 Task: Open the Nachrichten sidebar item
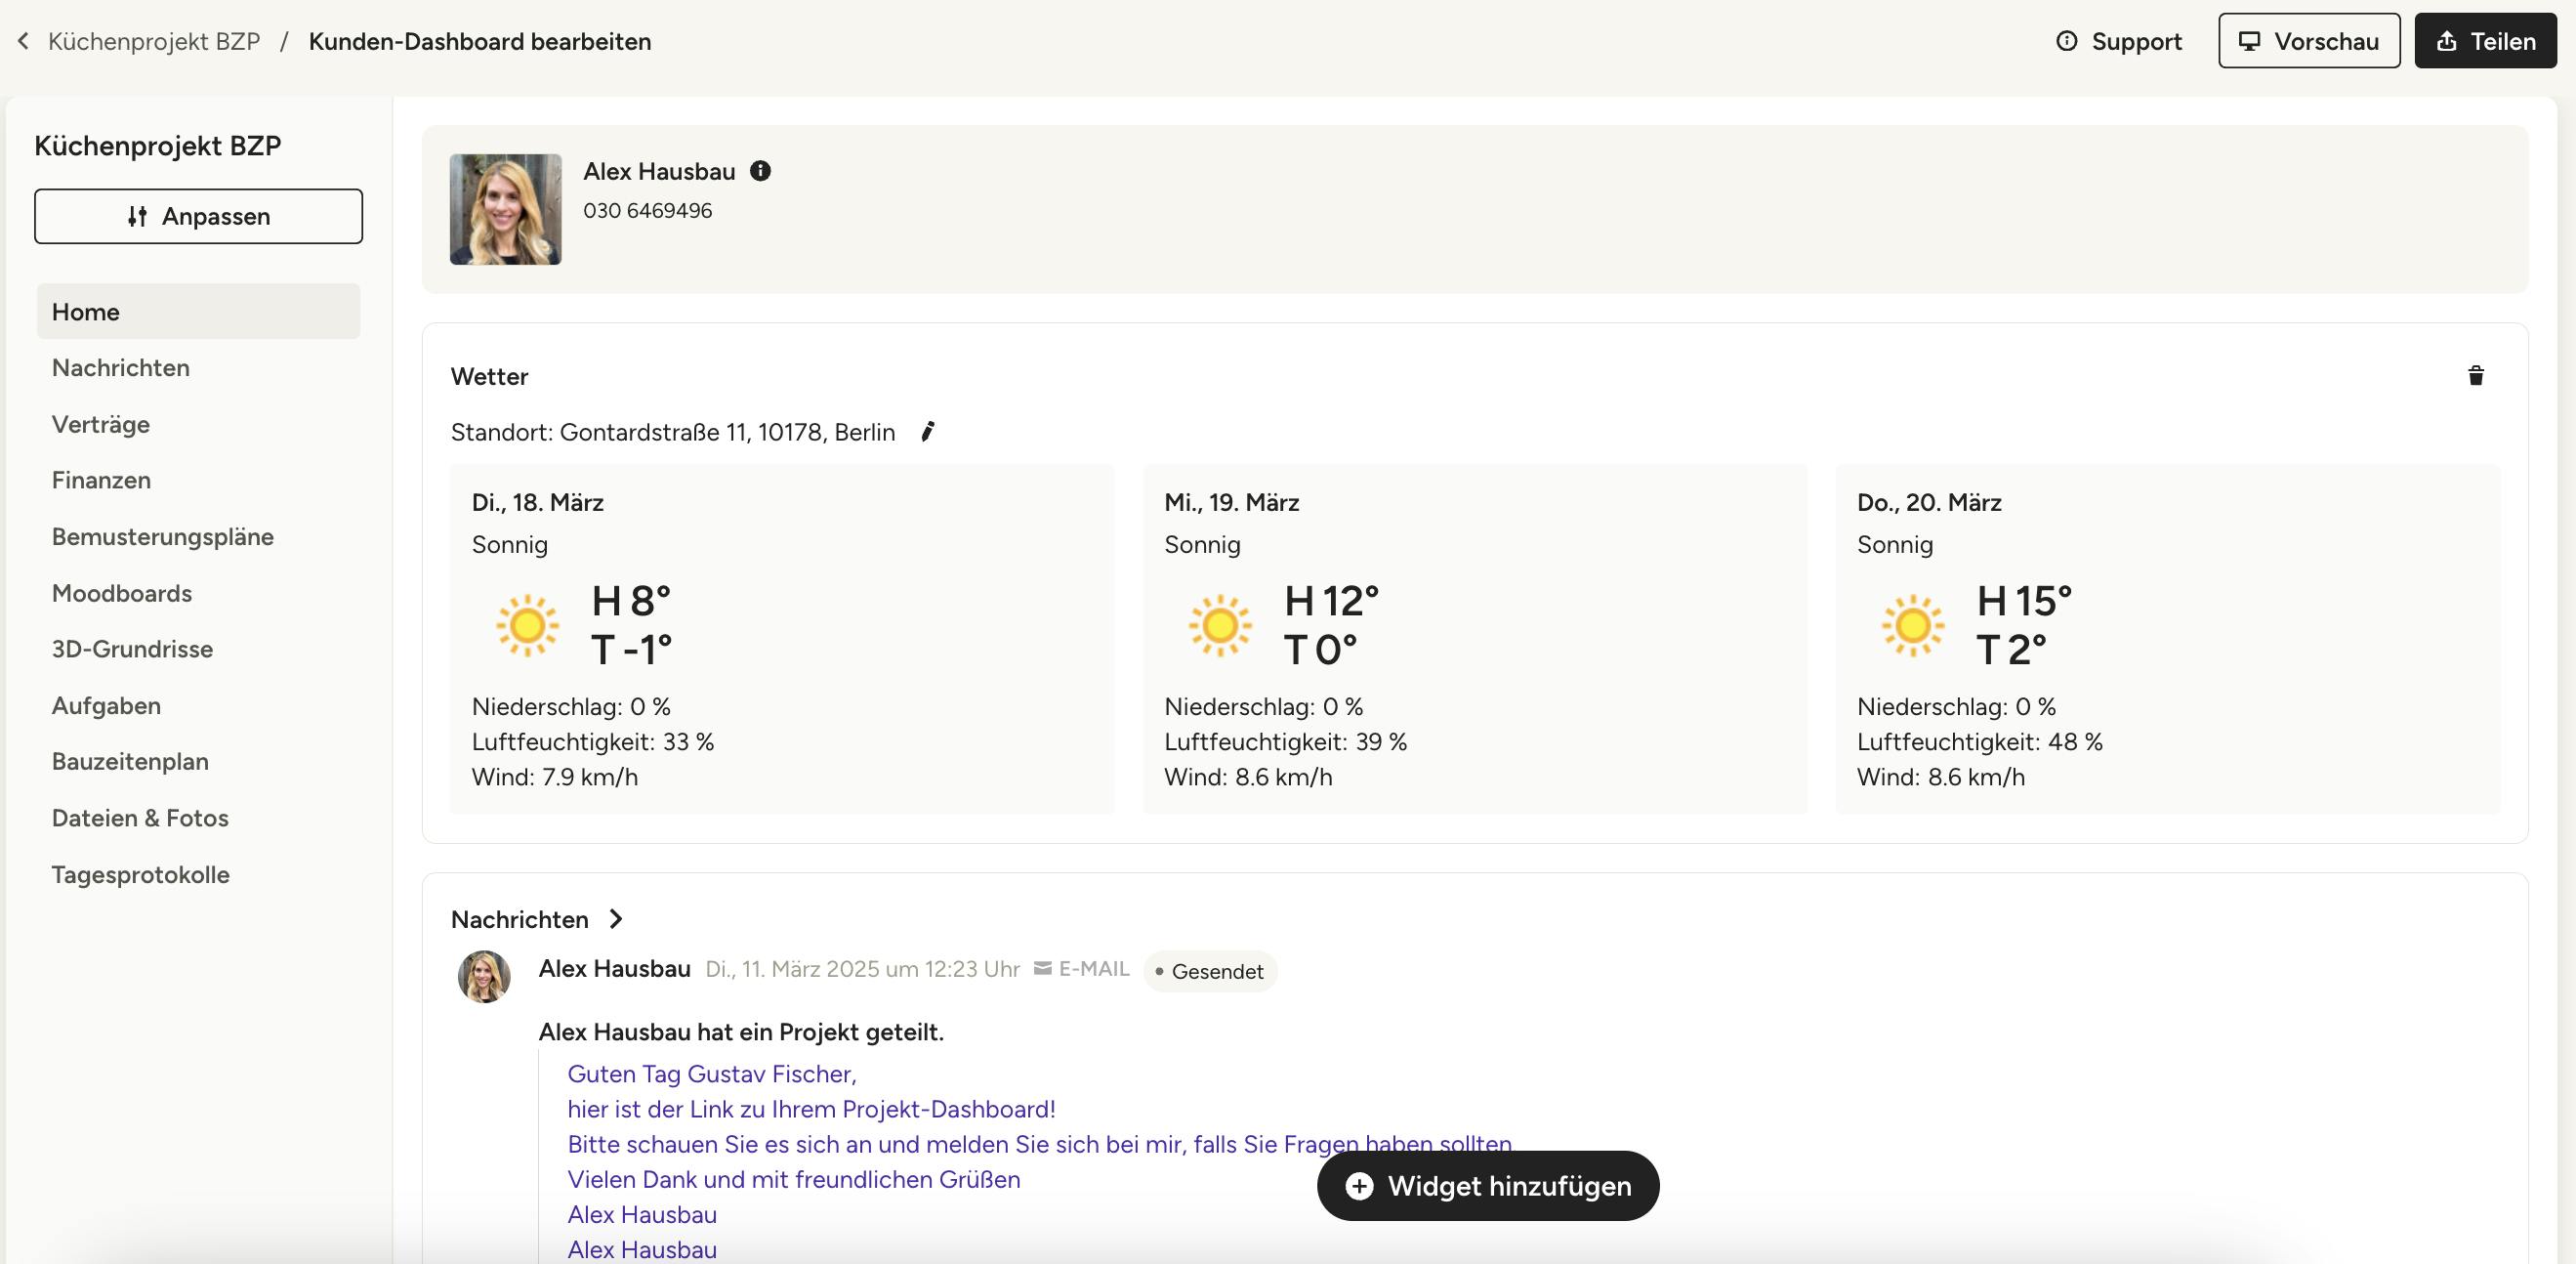[121, 368]
